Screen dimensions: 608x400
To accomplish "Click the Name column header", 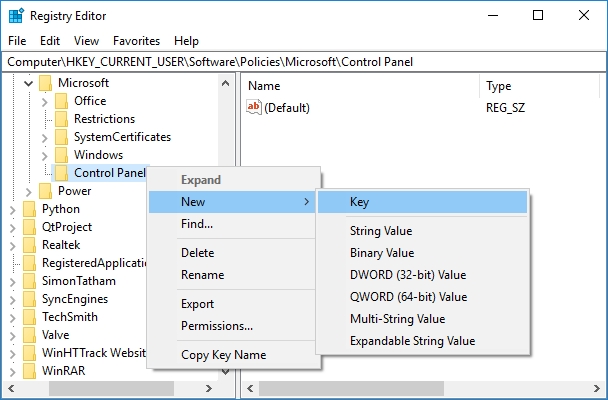I will 264,86.
